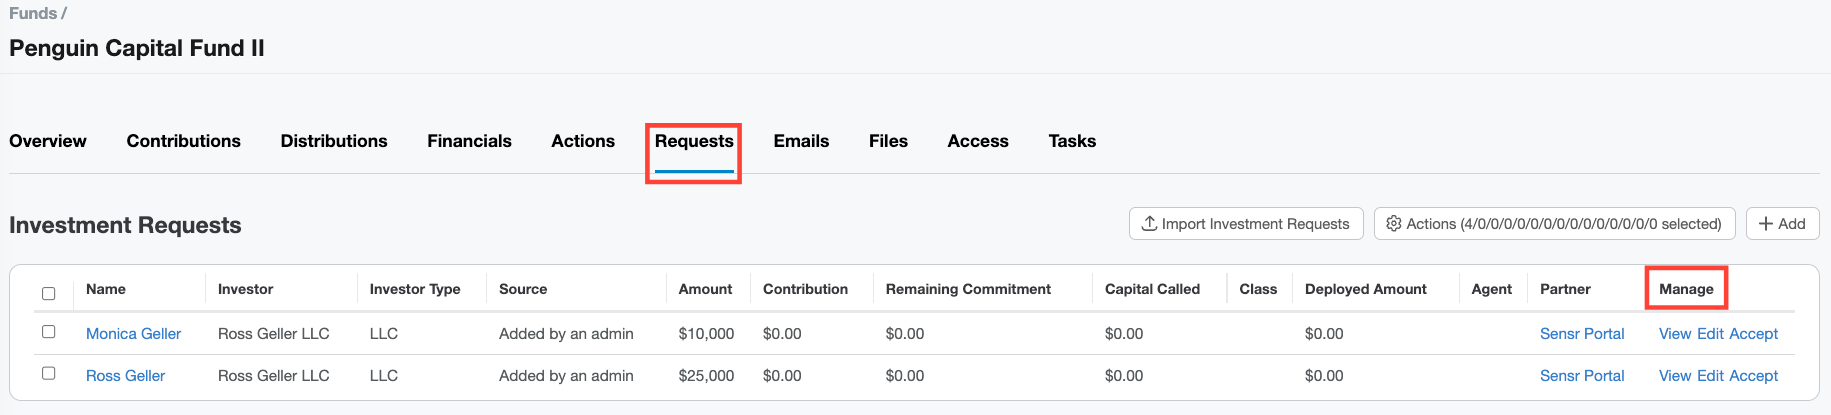Accept the Ross Geller request
Viewport: 1831px width, 415px height.
pyautogui.click(x=1753, y=376)
